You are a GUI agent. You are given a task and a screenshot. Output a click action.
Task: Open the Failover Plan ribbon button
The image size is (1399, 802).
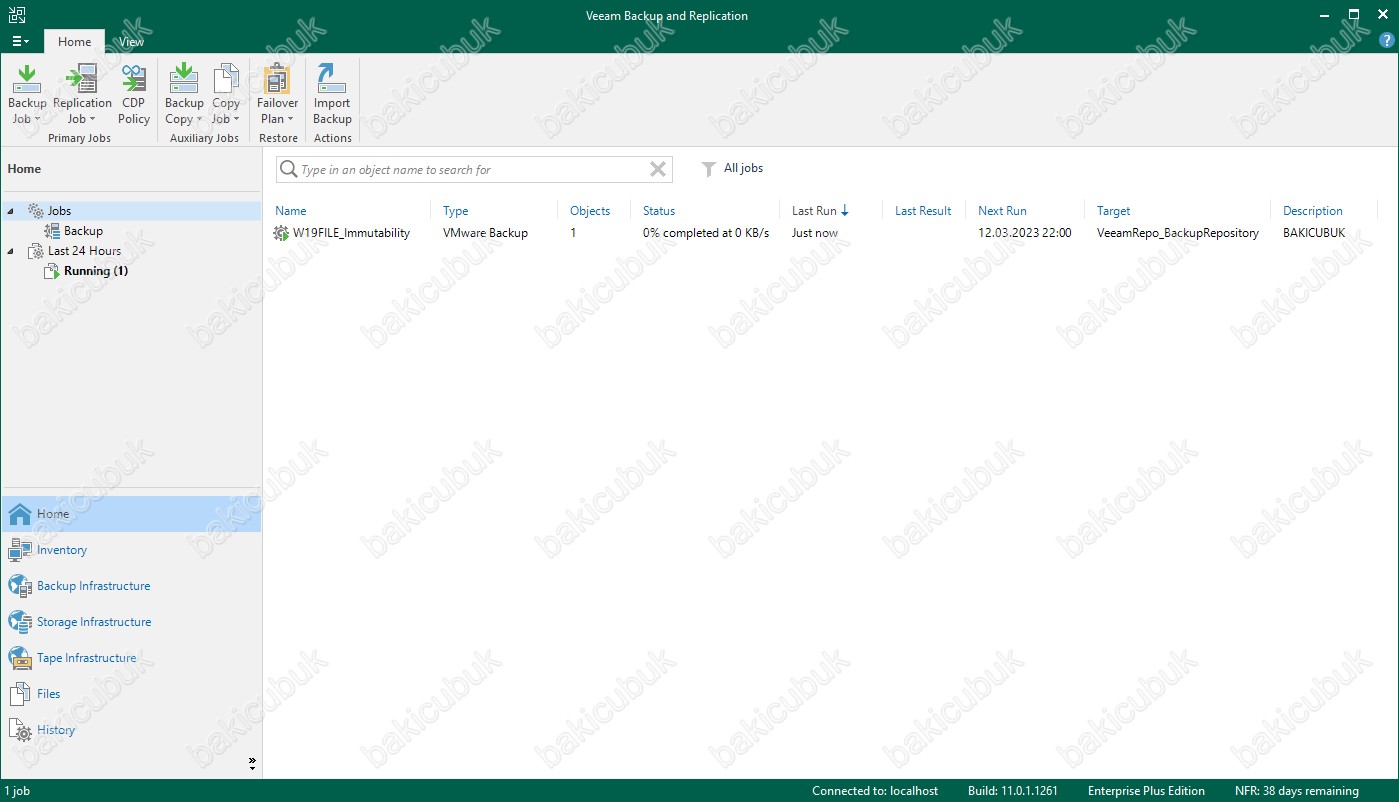click(x=277, y=94)
